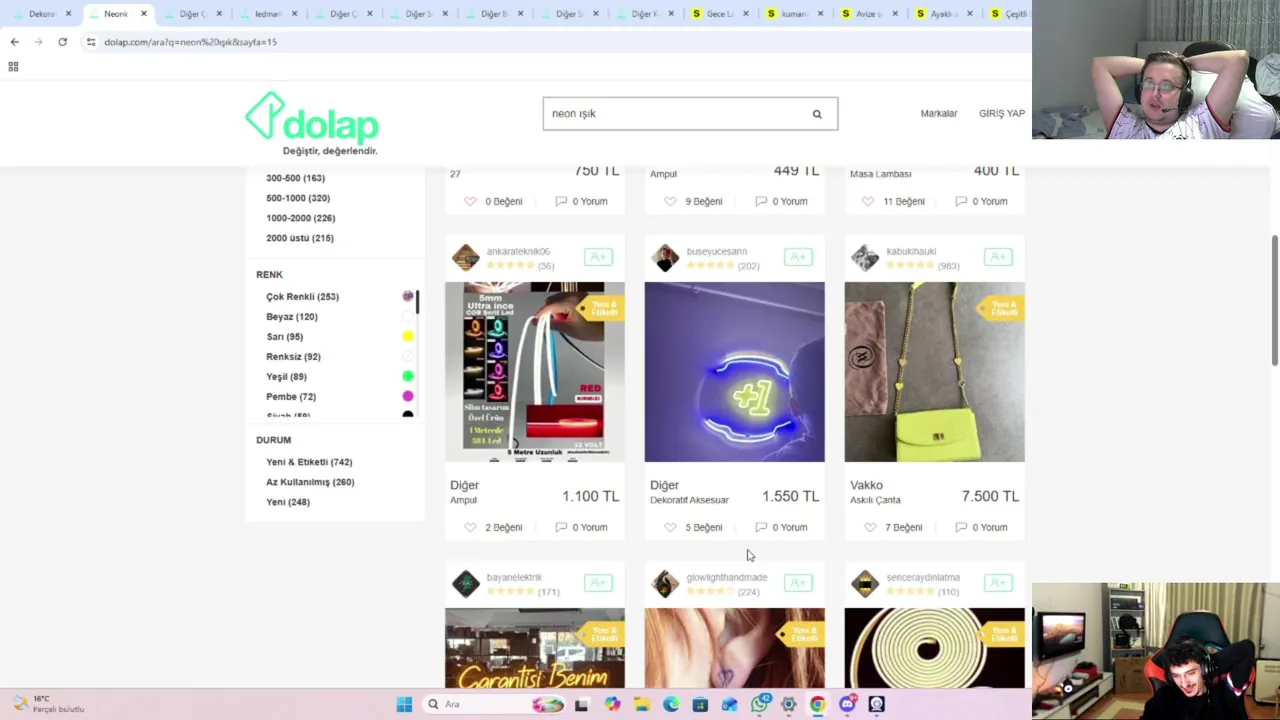Filter condition Yeni (248)
The width and height of the screenshot is (1280, 720).
[288, 502]
